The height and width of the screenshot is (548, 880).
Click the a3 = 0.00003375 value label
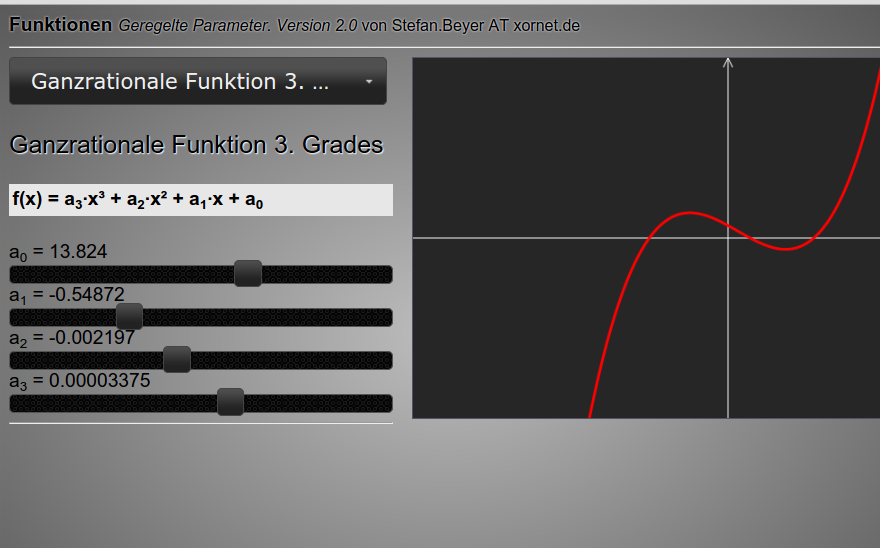point(80,381)
